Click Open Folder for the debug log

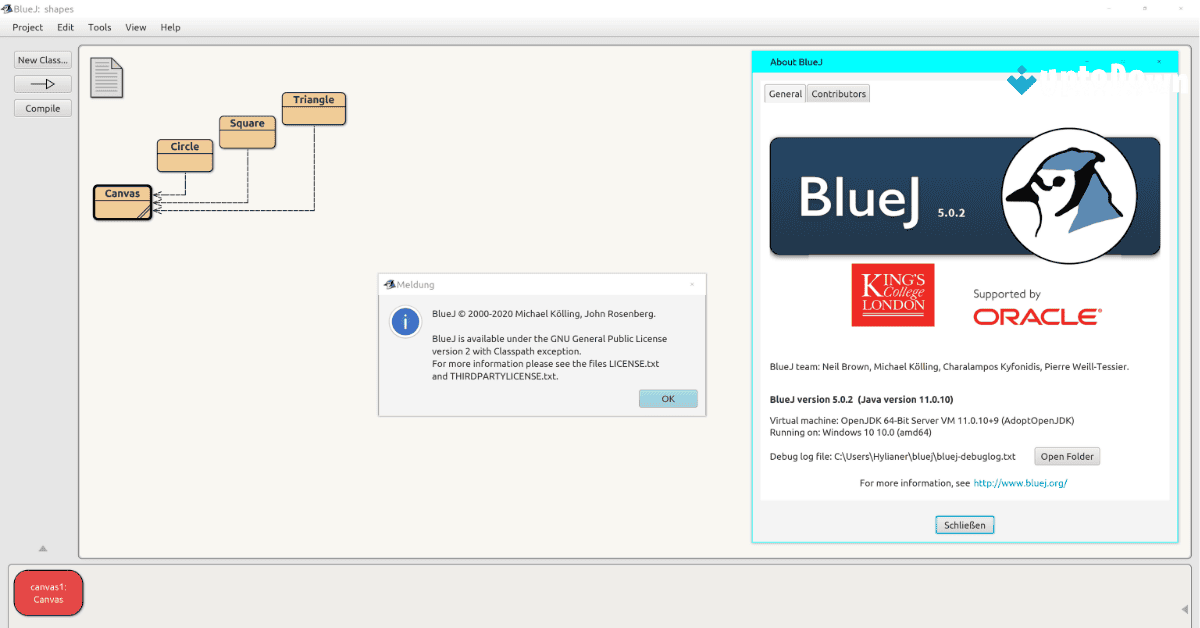(1066, 456)
